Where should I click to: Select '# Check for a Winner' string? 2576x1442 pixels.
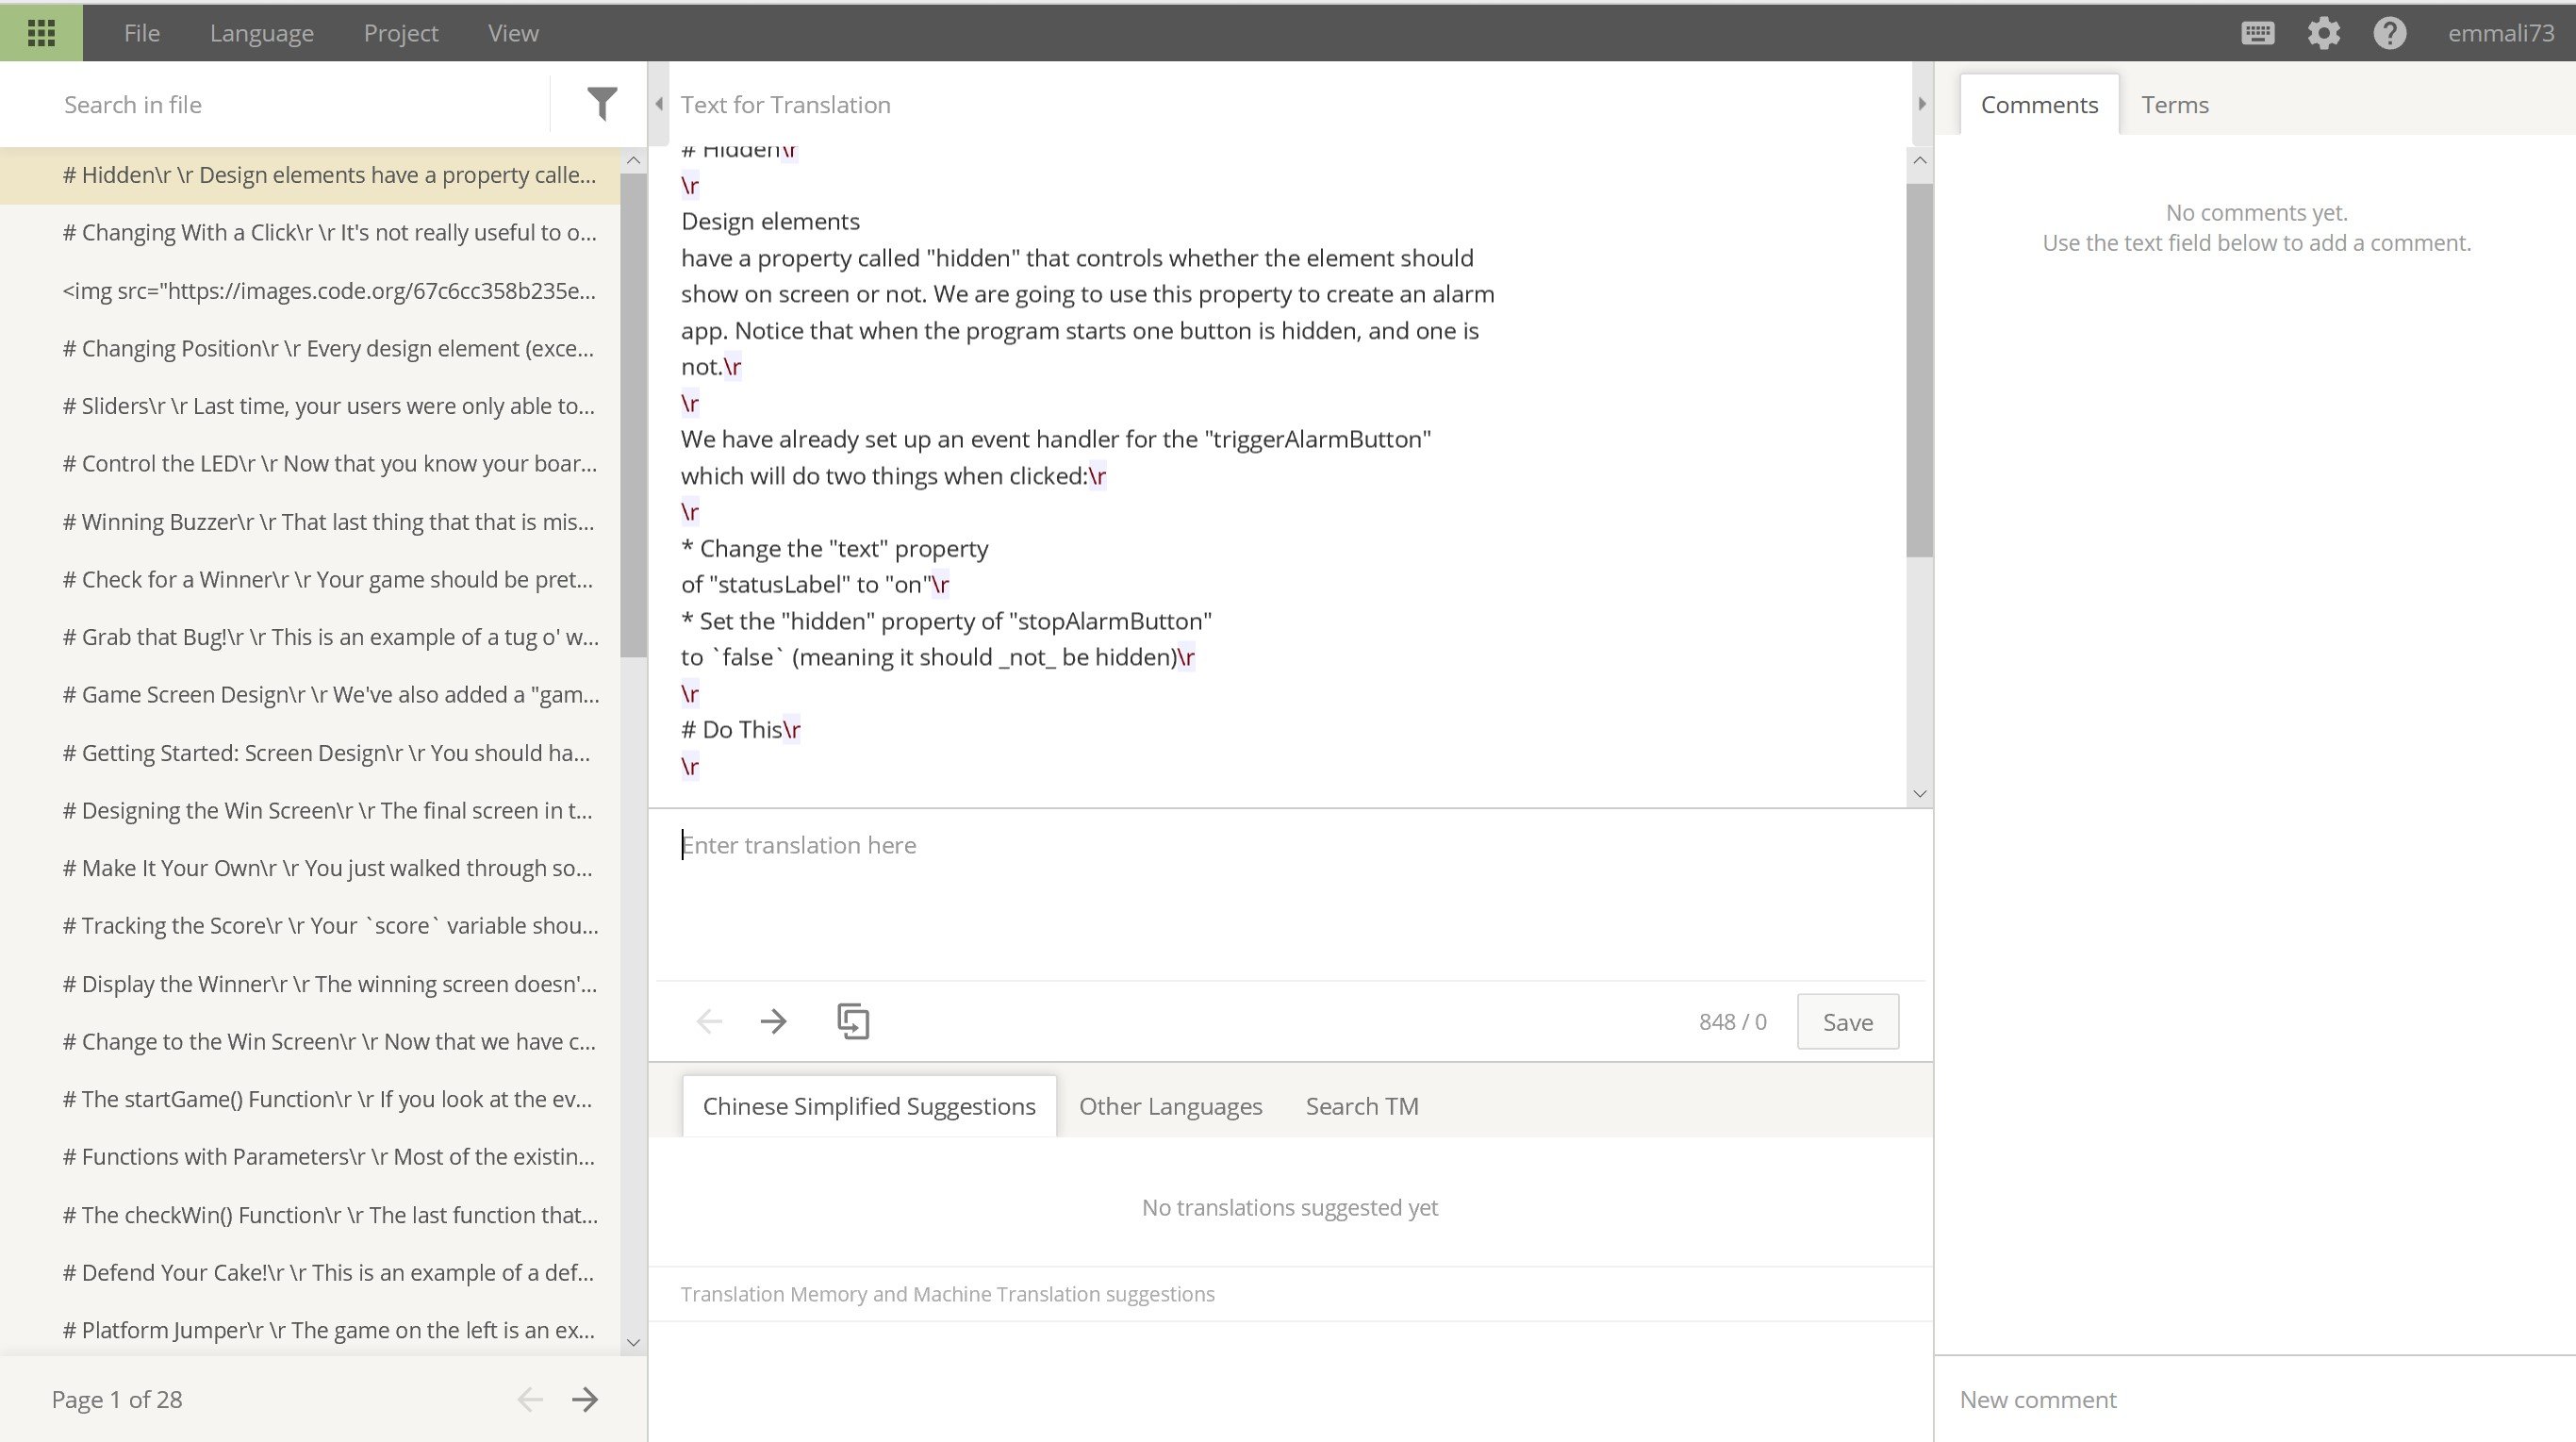[310, 579]
